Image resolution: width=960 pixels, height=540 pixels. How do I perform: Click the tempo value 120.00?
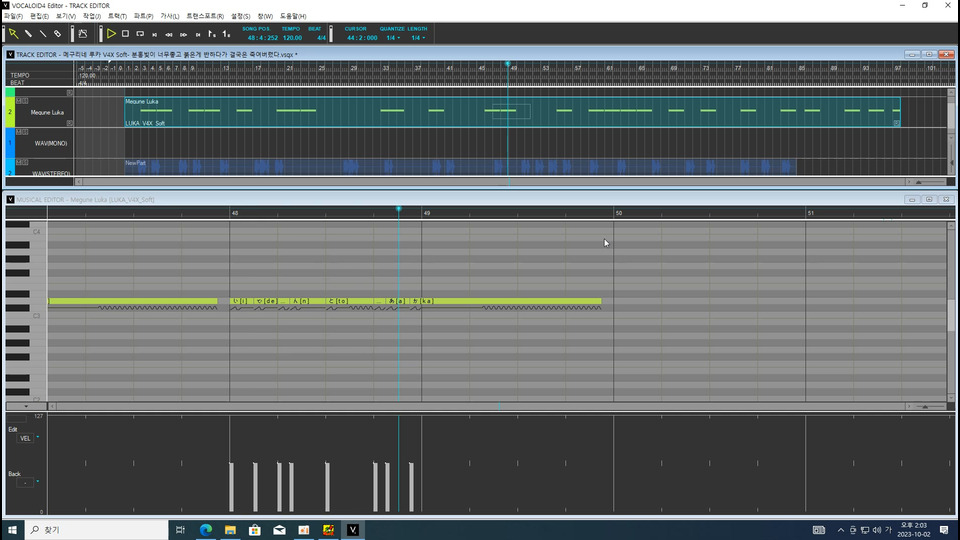(x=292, y=38)
